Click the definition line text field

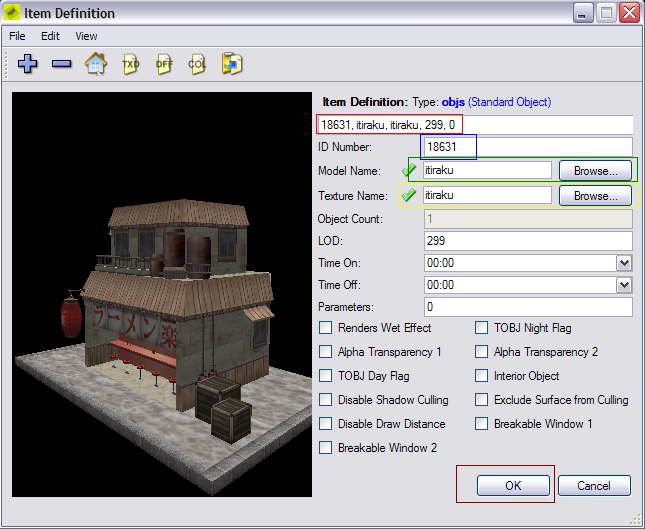point(475,125)
